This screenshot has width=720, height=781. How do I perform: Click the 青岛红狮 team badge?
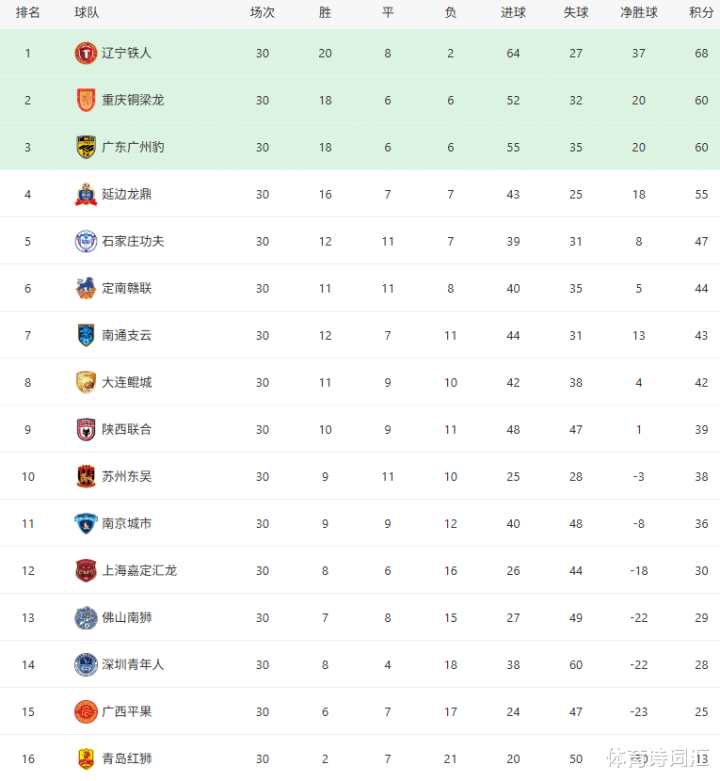pos(86,759)
